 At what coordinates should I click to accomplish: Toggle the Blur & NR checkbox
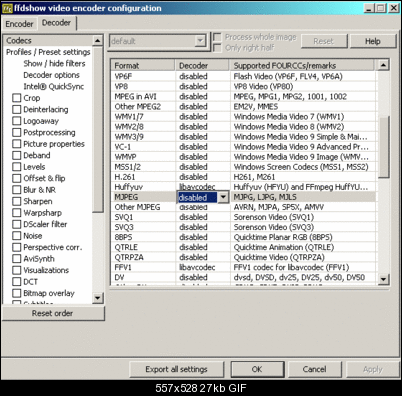point(17,190)
